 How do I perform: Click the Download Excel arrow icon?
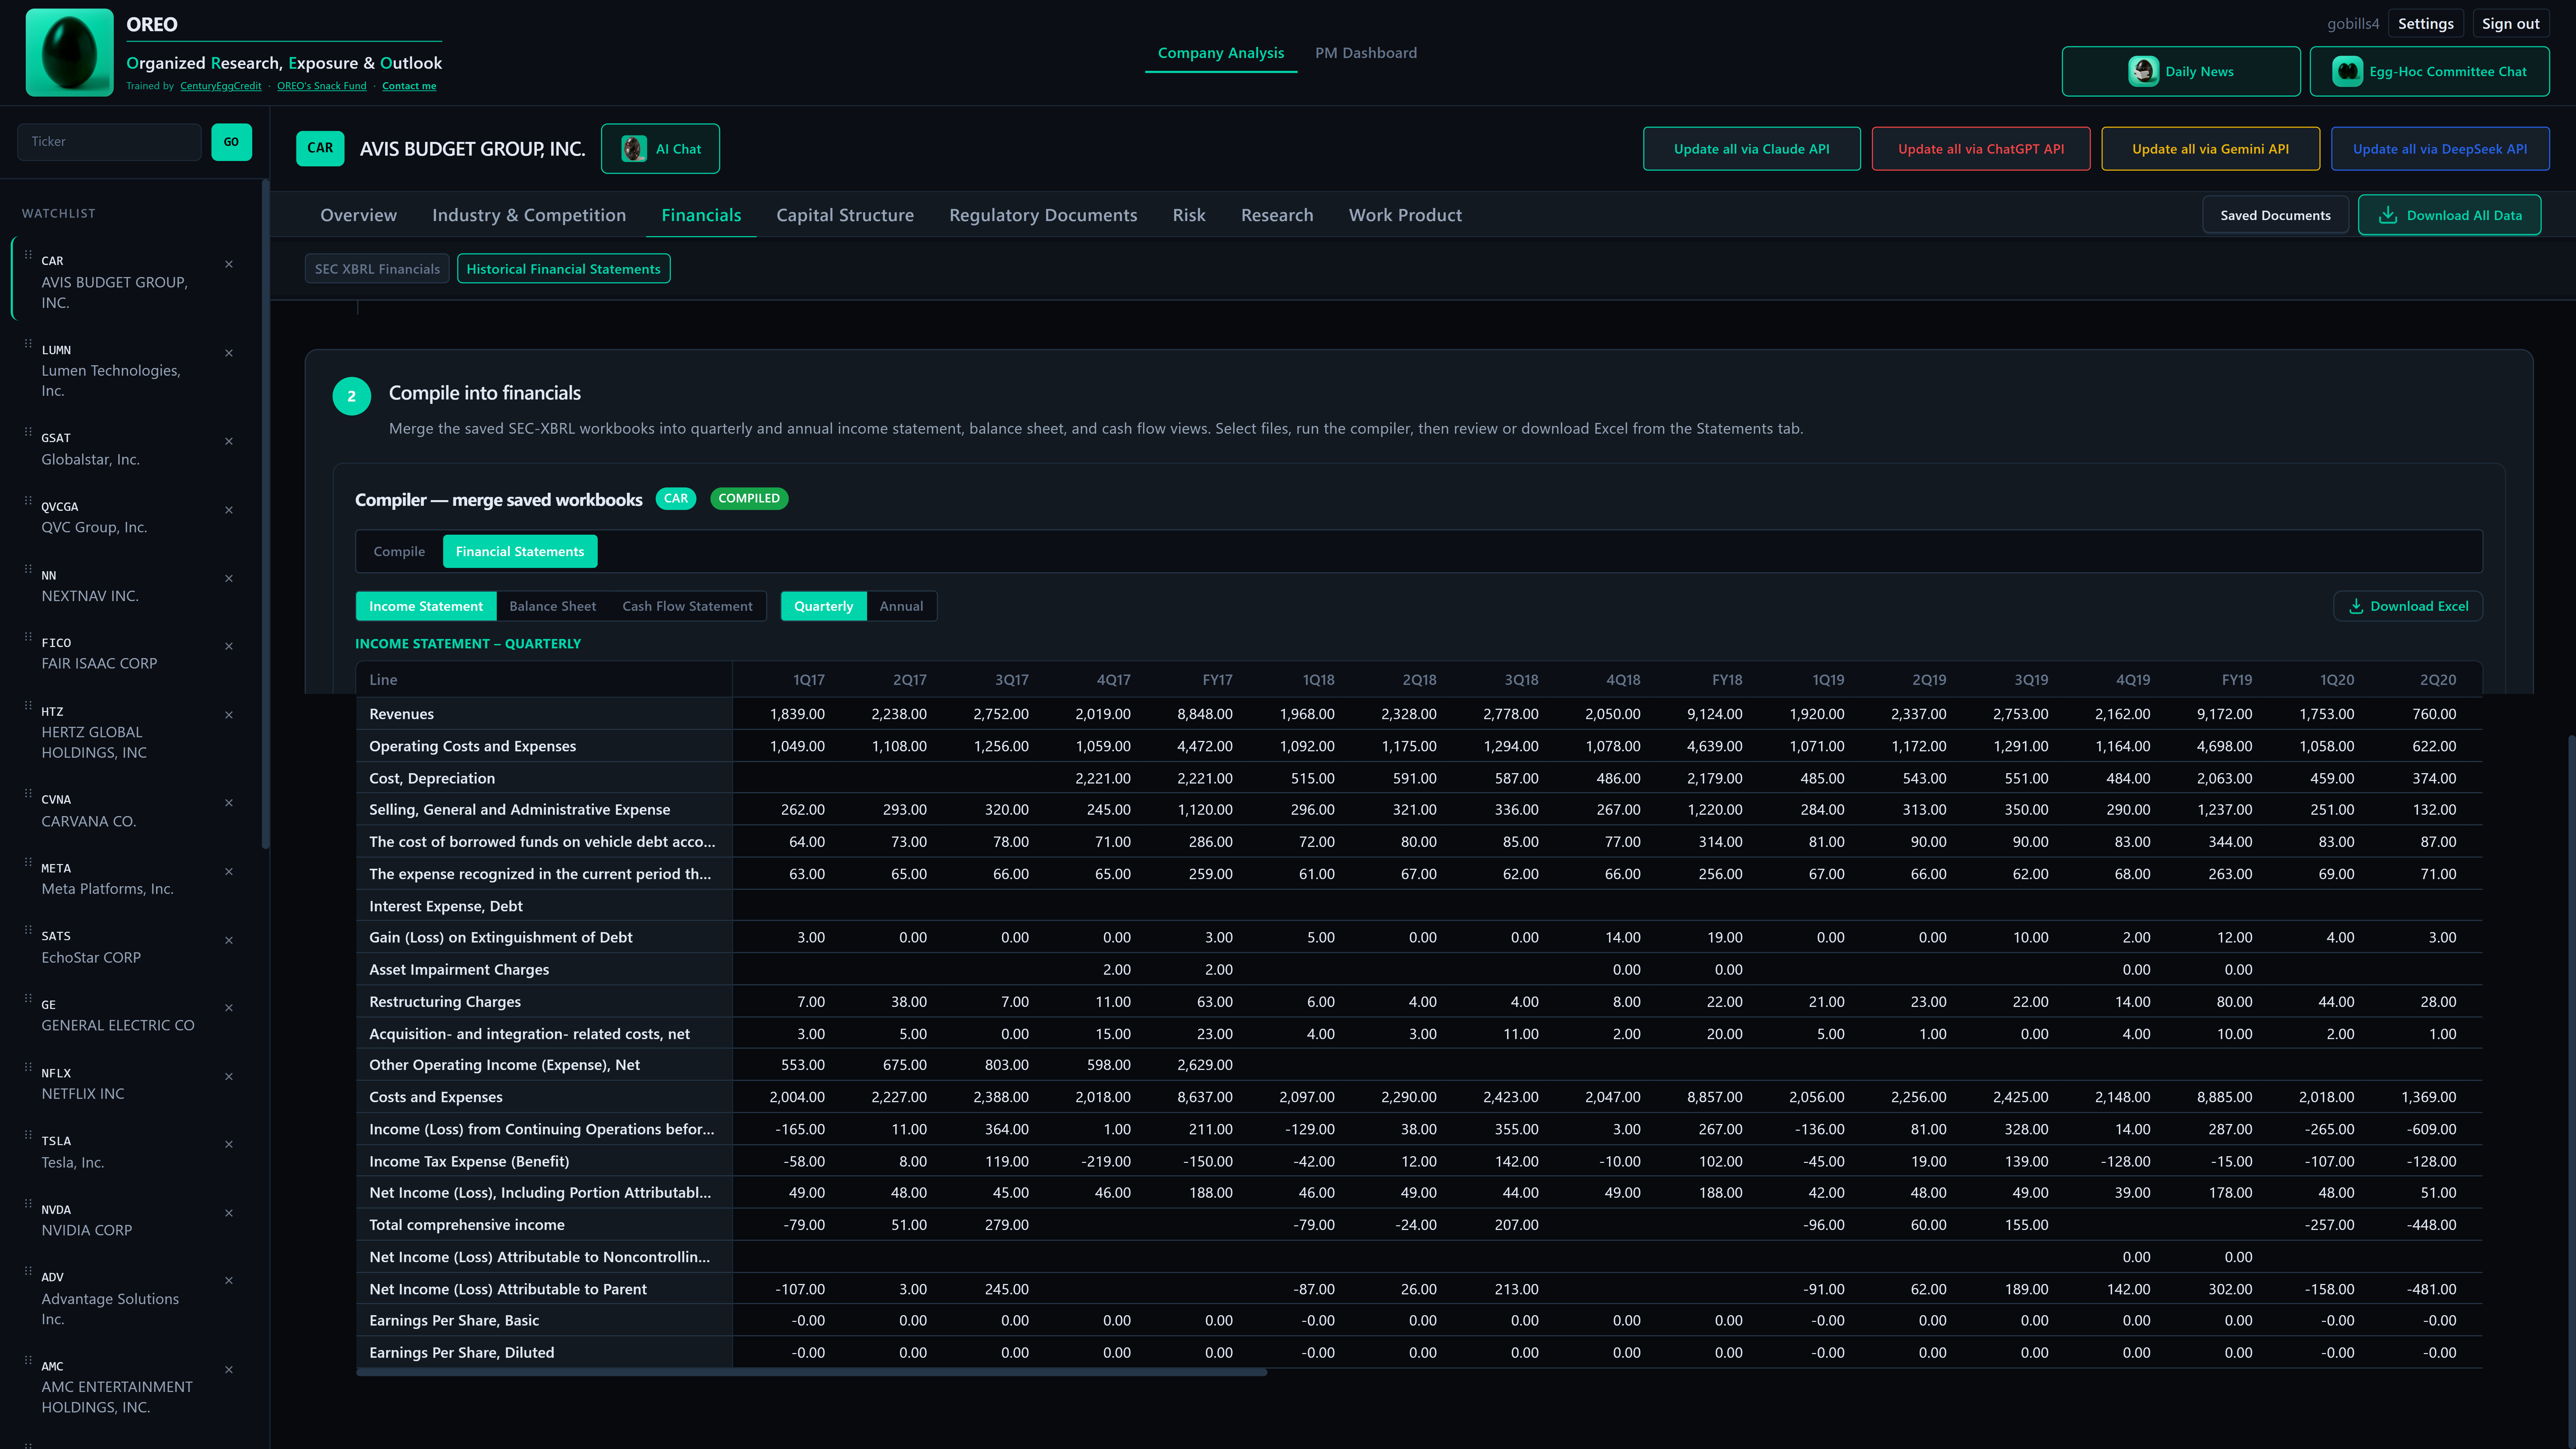point(2356,606)
